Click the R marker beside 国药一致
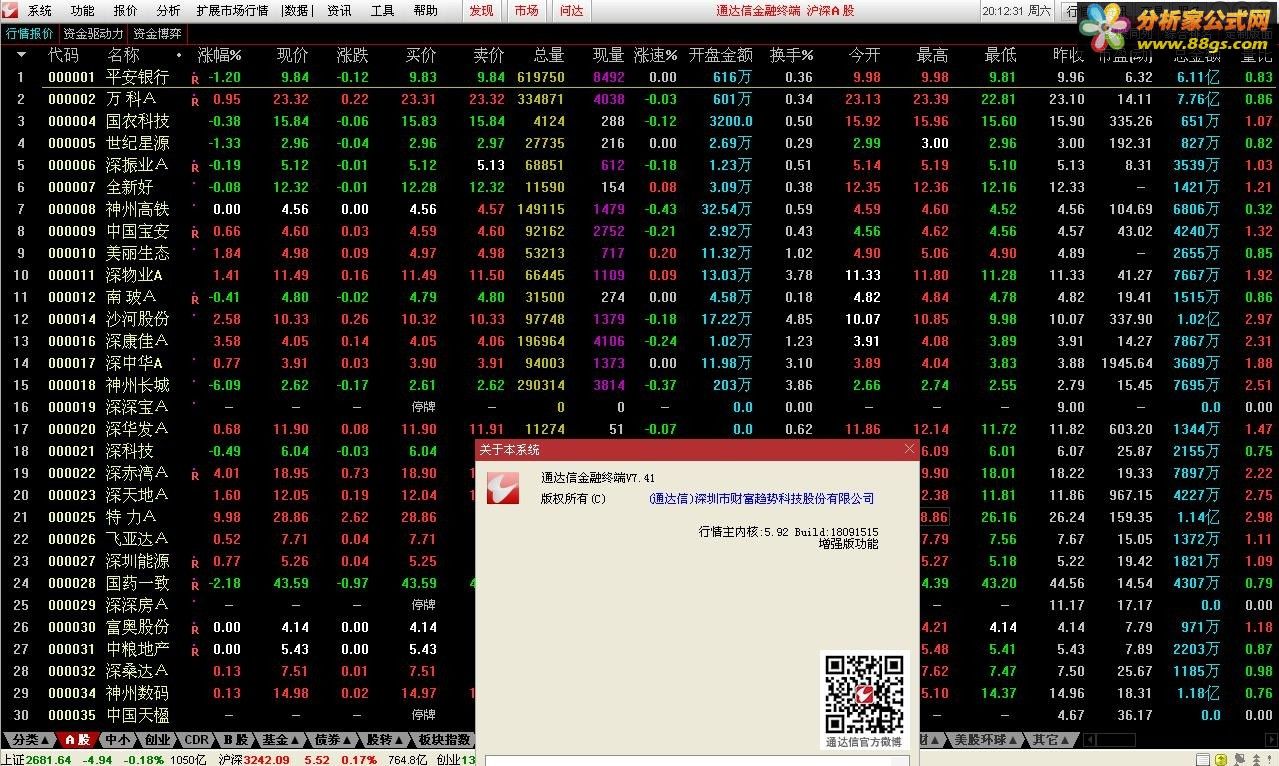Image resolution: width=1279 pixels, height=766 pixels. [195, 584]
